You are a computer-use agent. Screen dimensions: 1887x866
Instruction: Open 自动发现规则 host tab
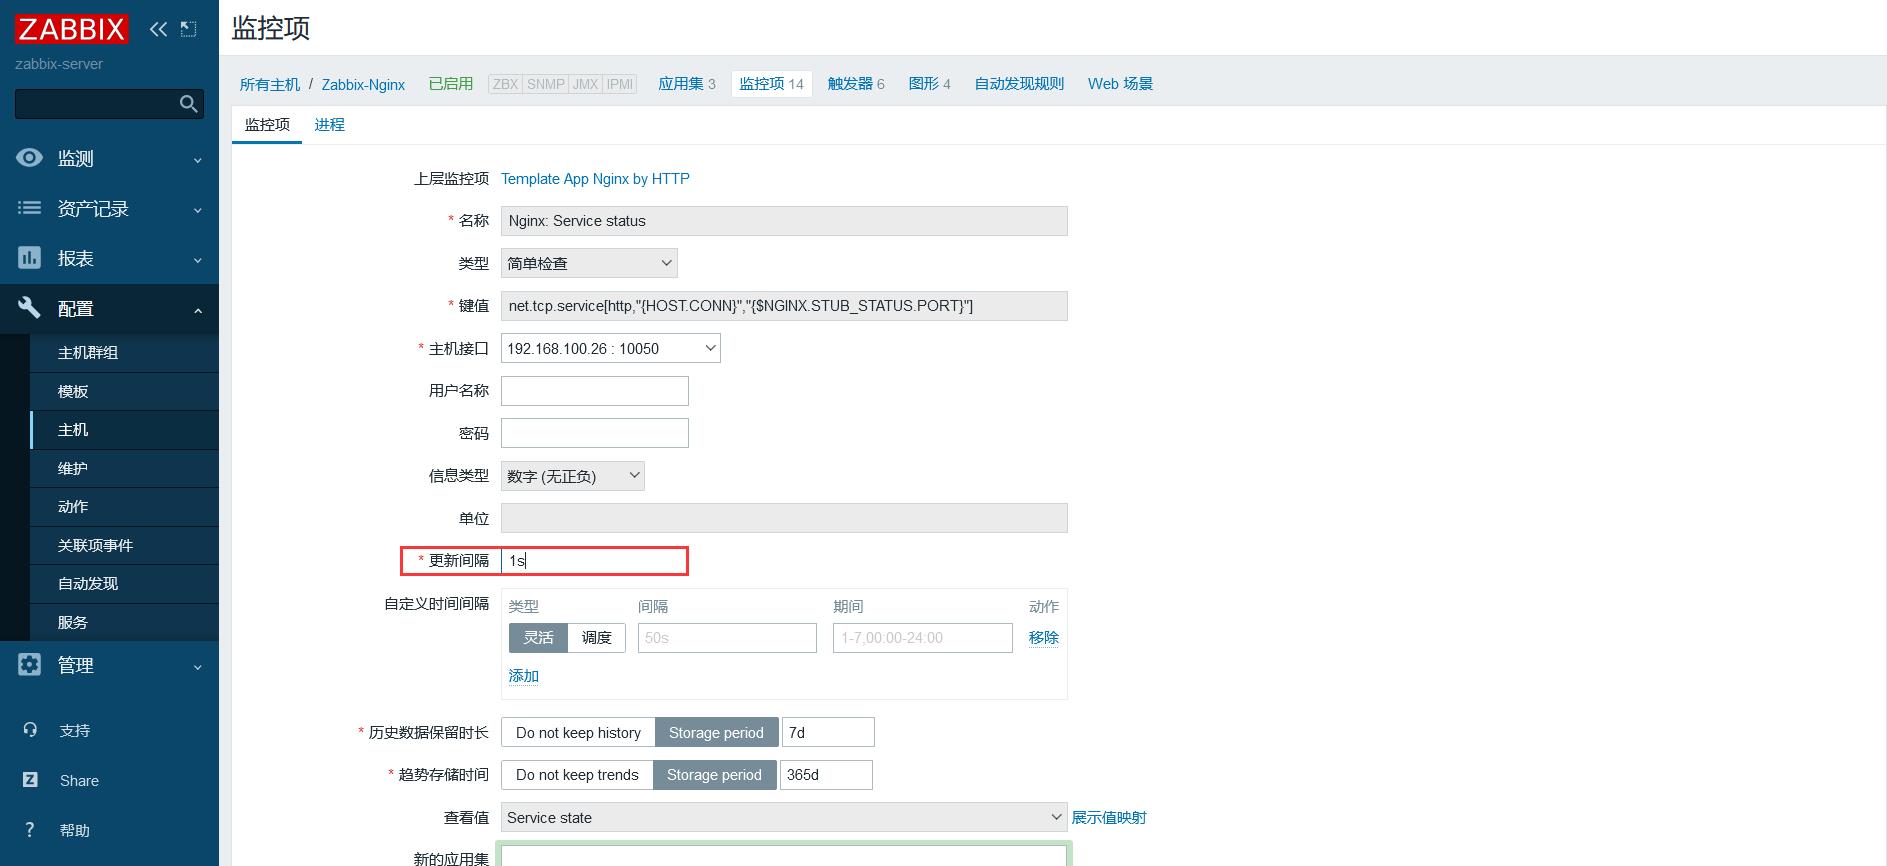[1019, 84]
